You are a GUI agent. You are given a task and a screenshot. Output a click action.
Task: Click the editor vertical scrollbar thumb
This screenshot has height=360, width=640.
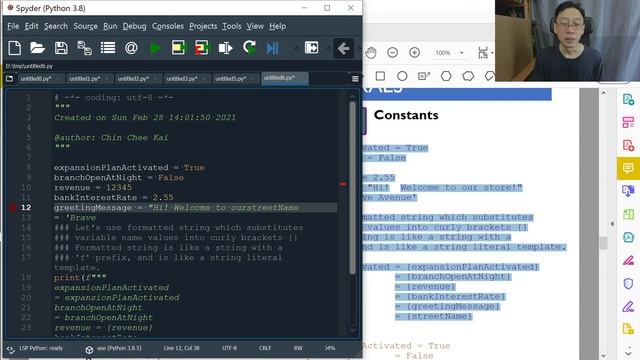point(353,188)
